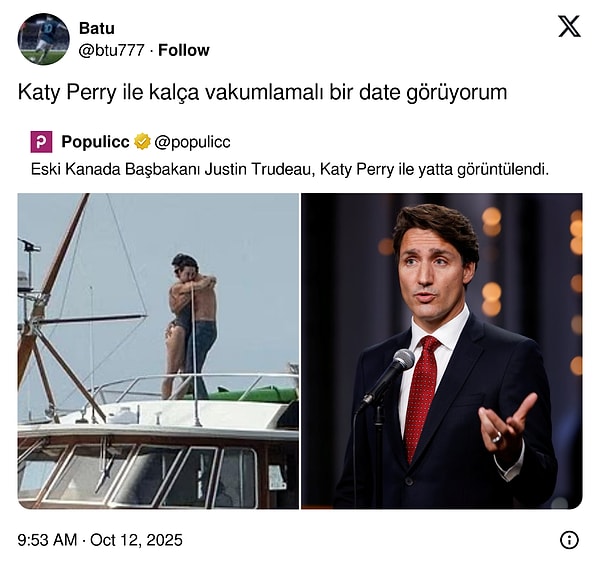View the yacht photo on the left

coord(158,351)
